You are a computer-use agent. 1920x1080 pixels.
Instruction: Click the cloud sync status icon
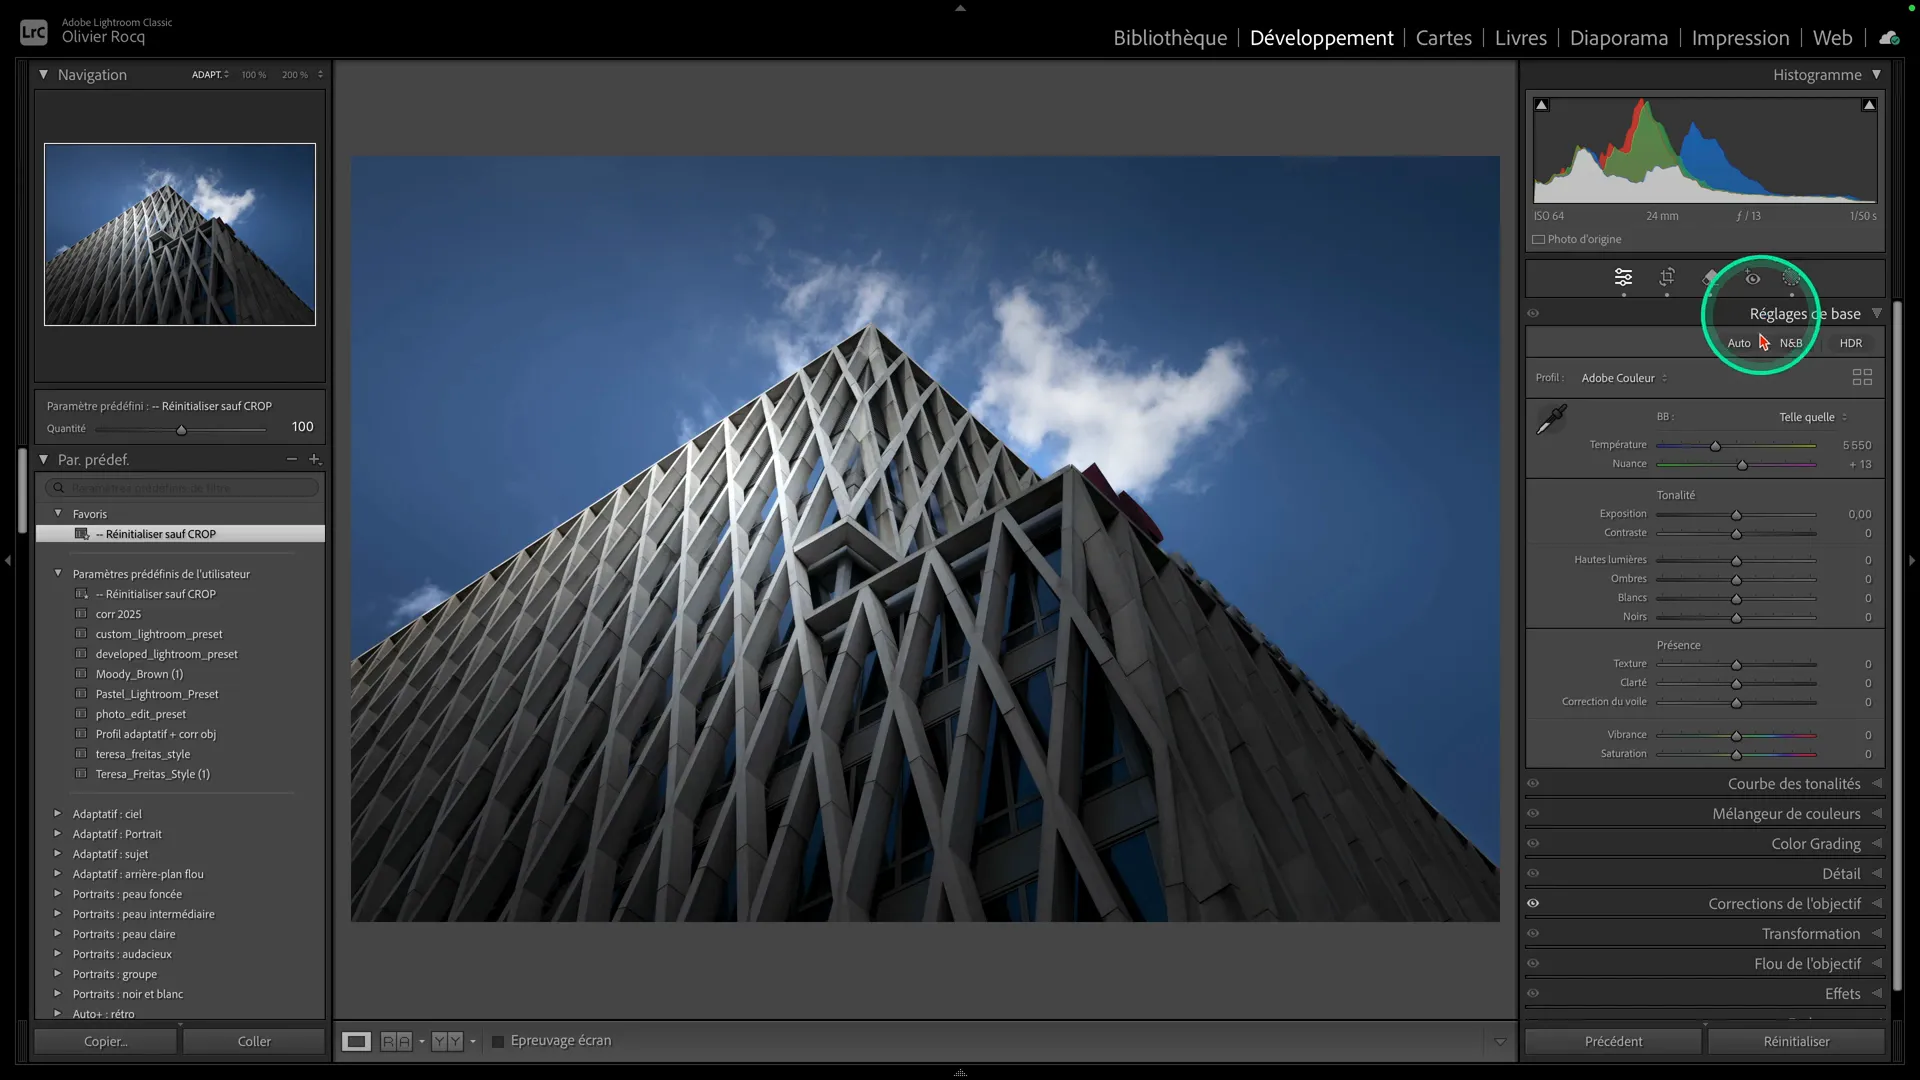pos(1888,38)
